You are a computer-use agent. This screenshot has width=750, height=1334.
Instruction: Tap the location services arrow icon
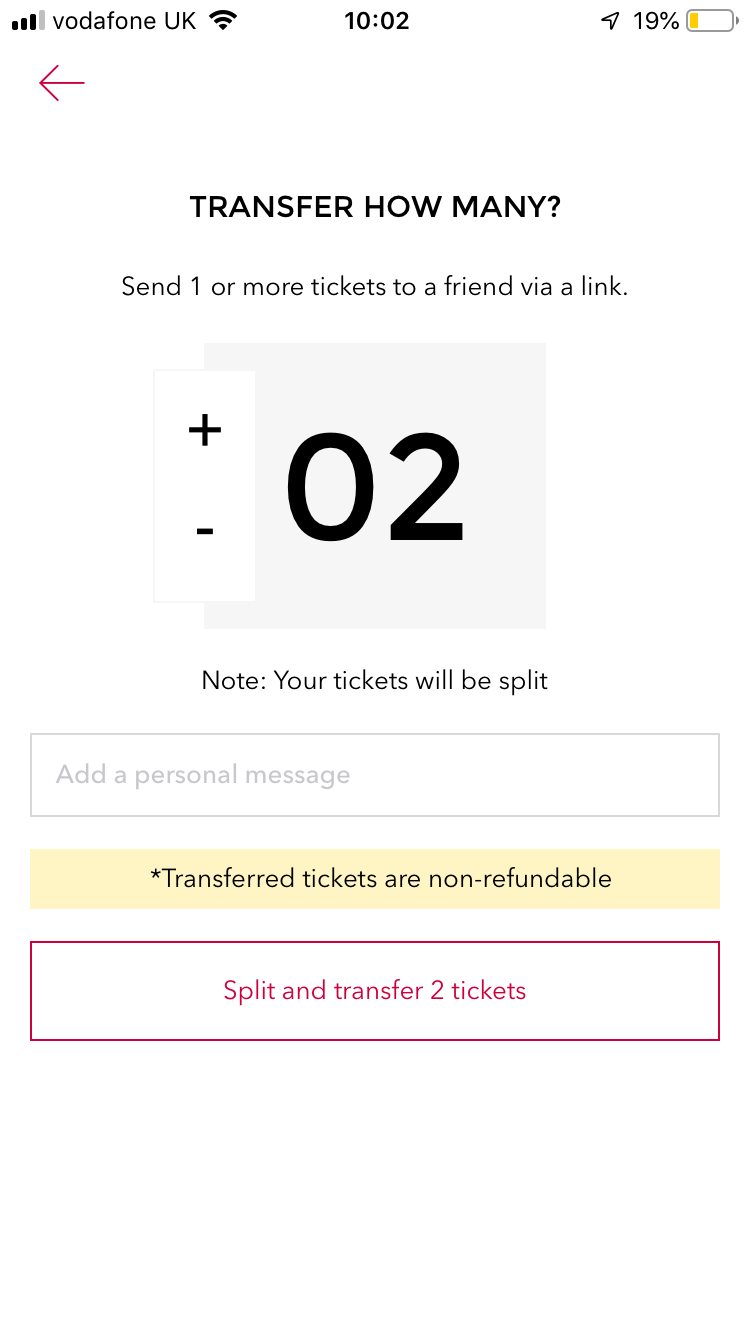coord(610,21)
